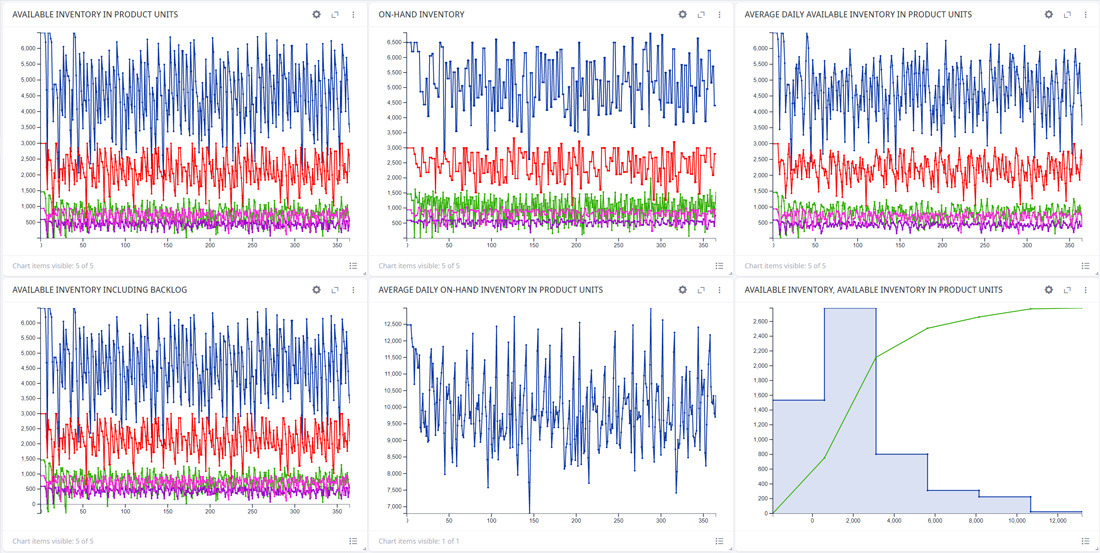
Task: Open three-dot menu of On-Hand Inventory panel
Action: [719, 14]
